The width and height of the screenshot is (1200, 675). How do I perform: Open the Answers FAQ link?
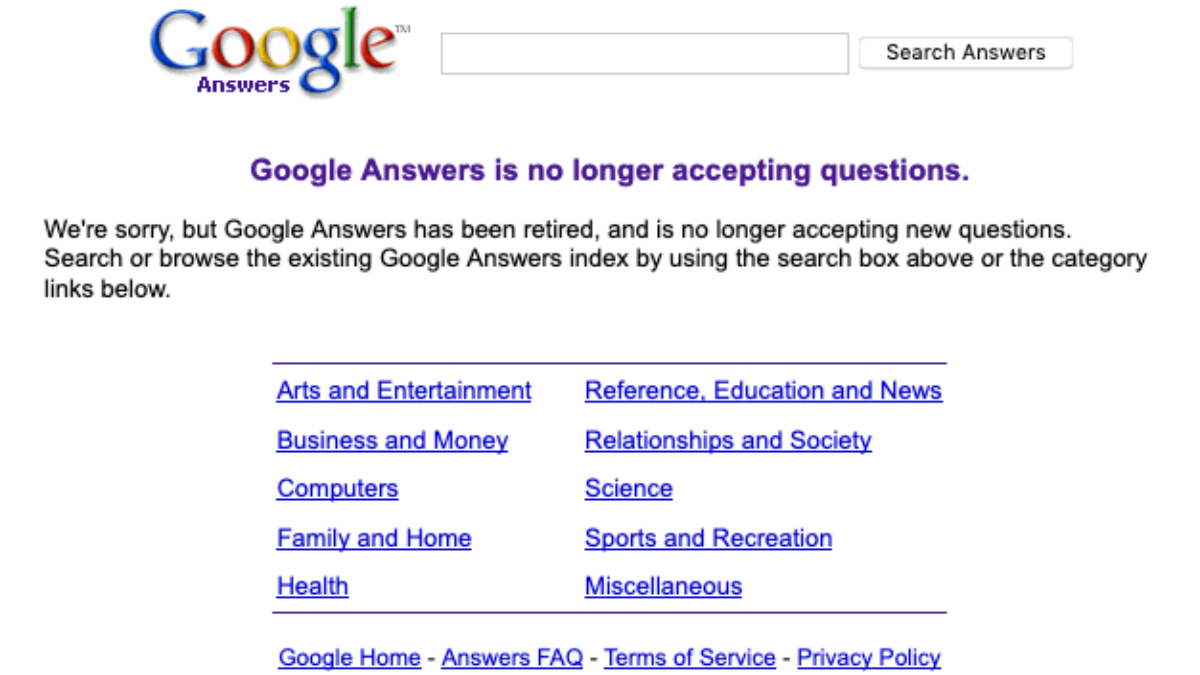tap(512, 658)
